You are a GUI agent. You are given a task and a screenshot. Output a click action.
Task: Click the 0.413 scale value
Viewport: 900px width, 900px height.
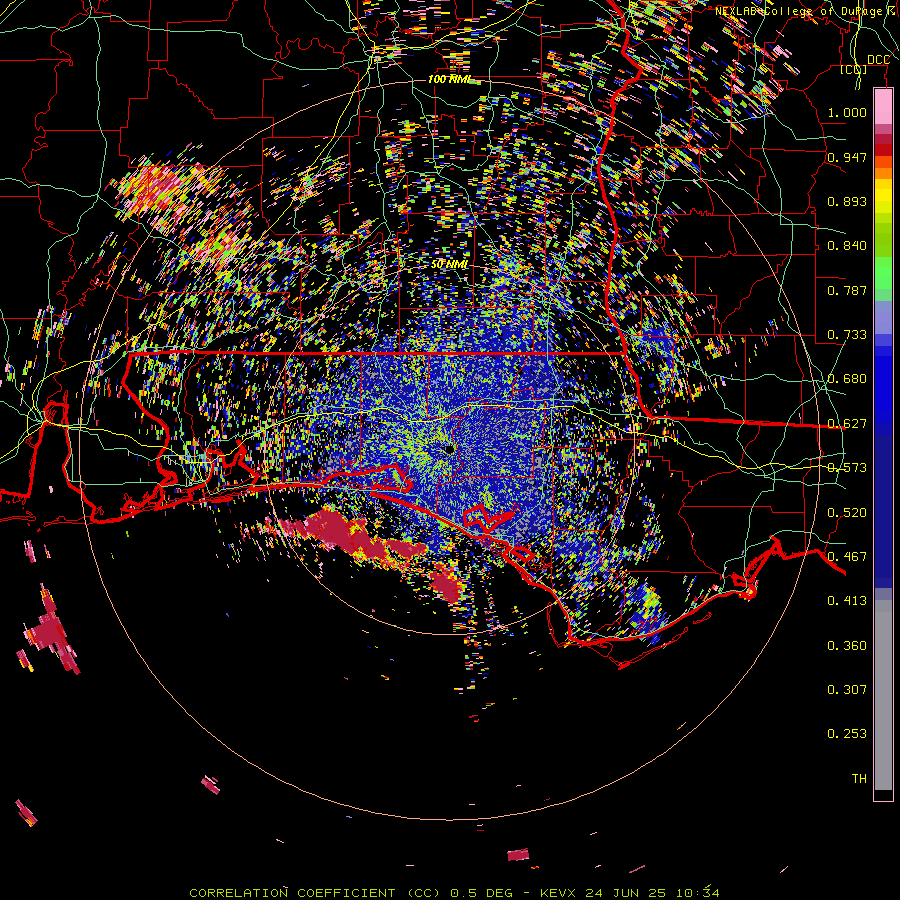[847, 601]
